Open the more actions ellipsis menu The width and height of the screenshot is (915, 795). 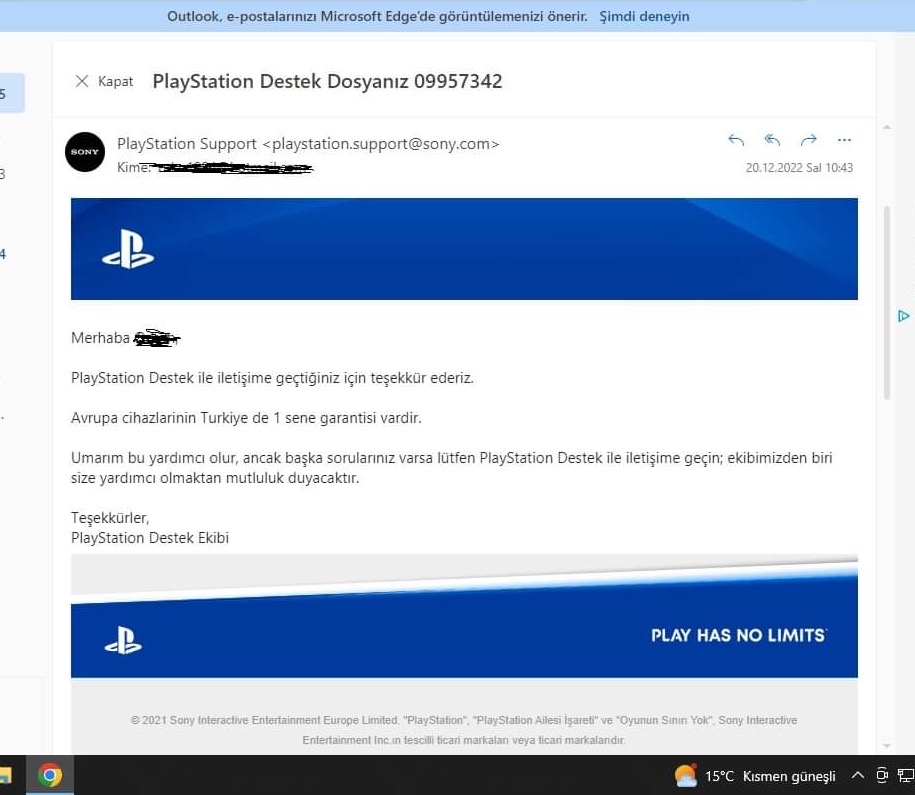(844, 140)
